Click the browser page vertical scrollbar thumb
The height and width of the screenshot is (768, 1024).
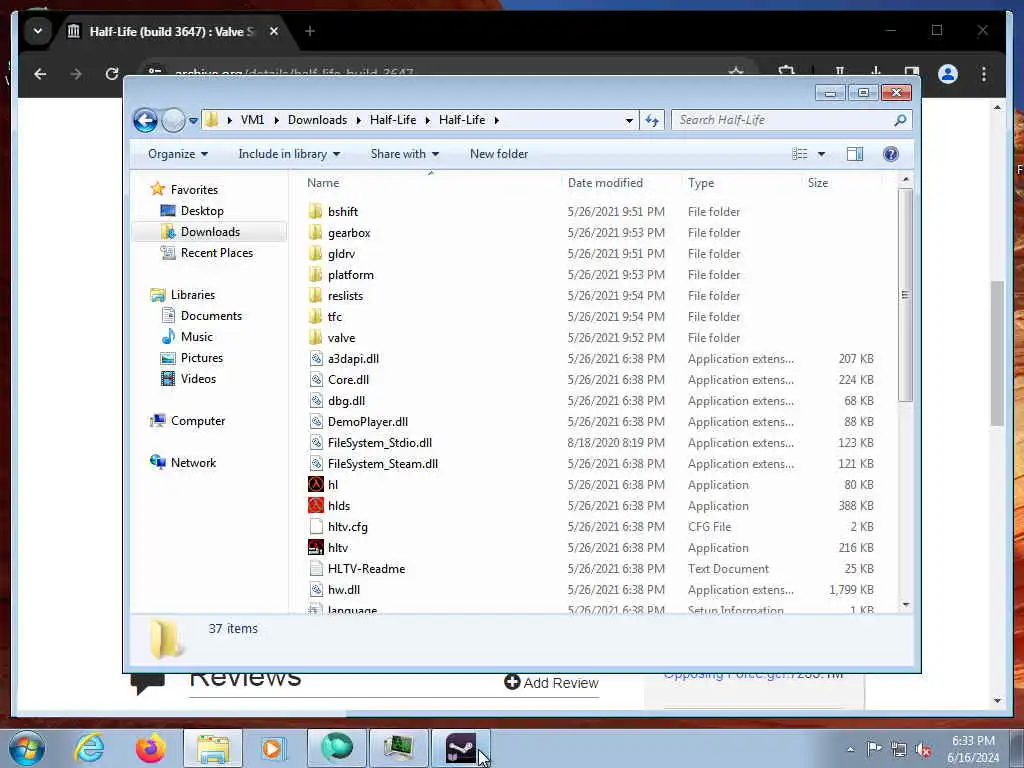coord(997,353)
